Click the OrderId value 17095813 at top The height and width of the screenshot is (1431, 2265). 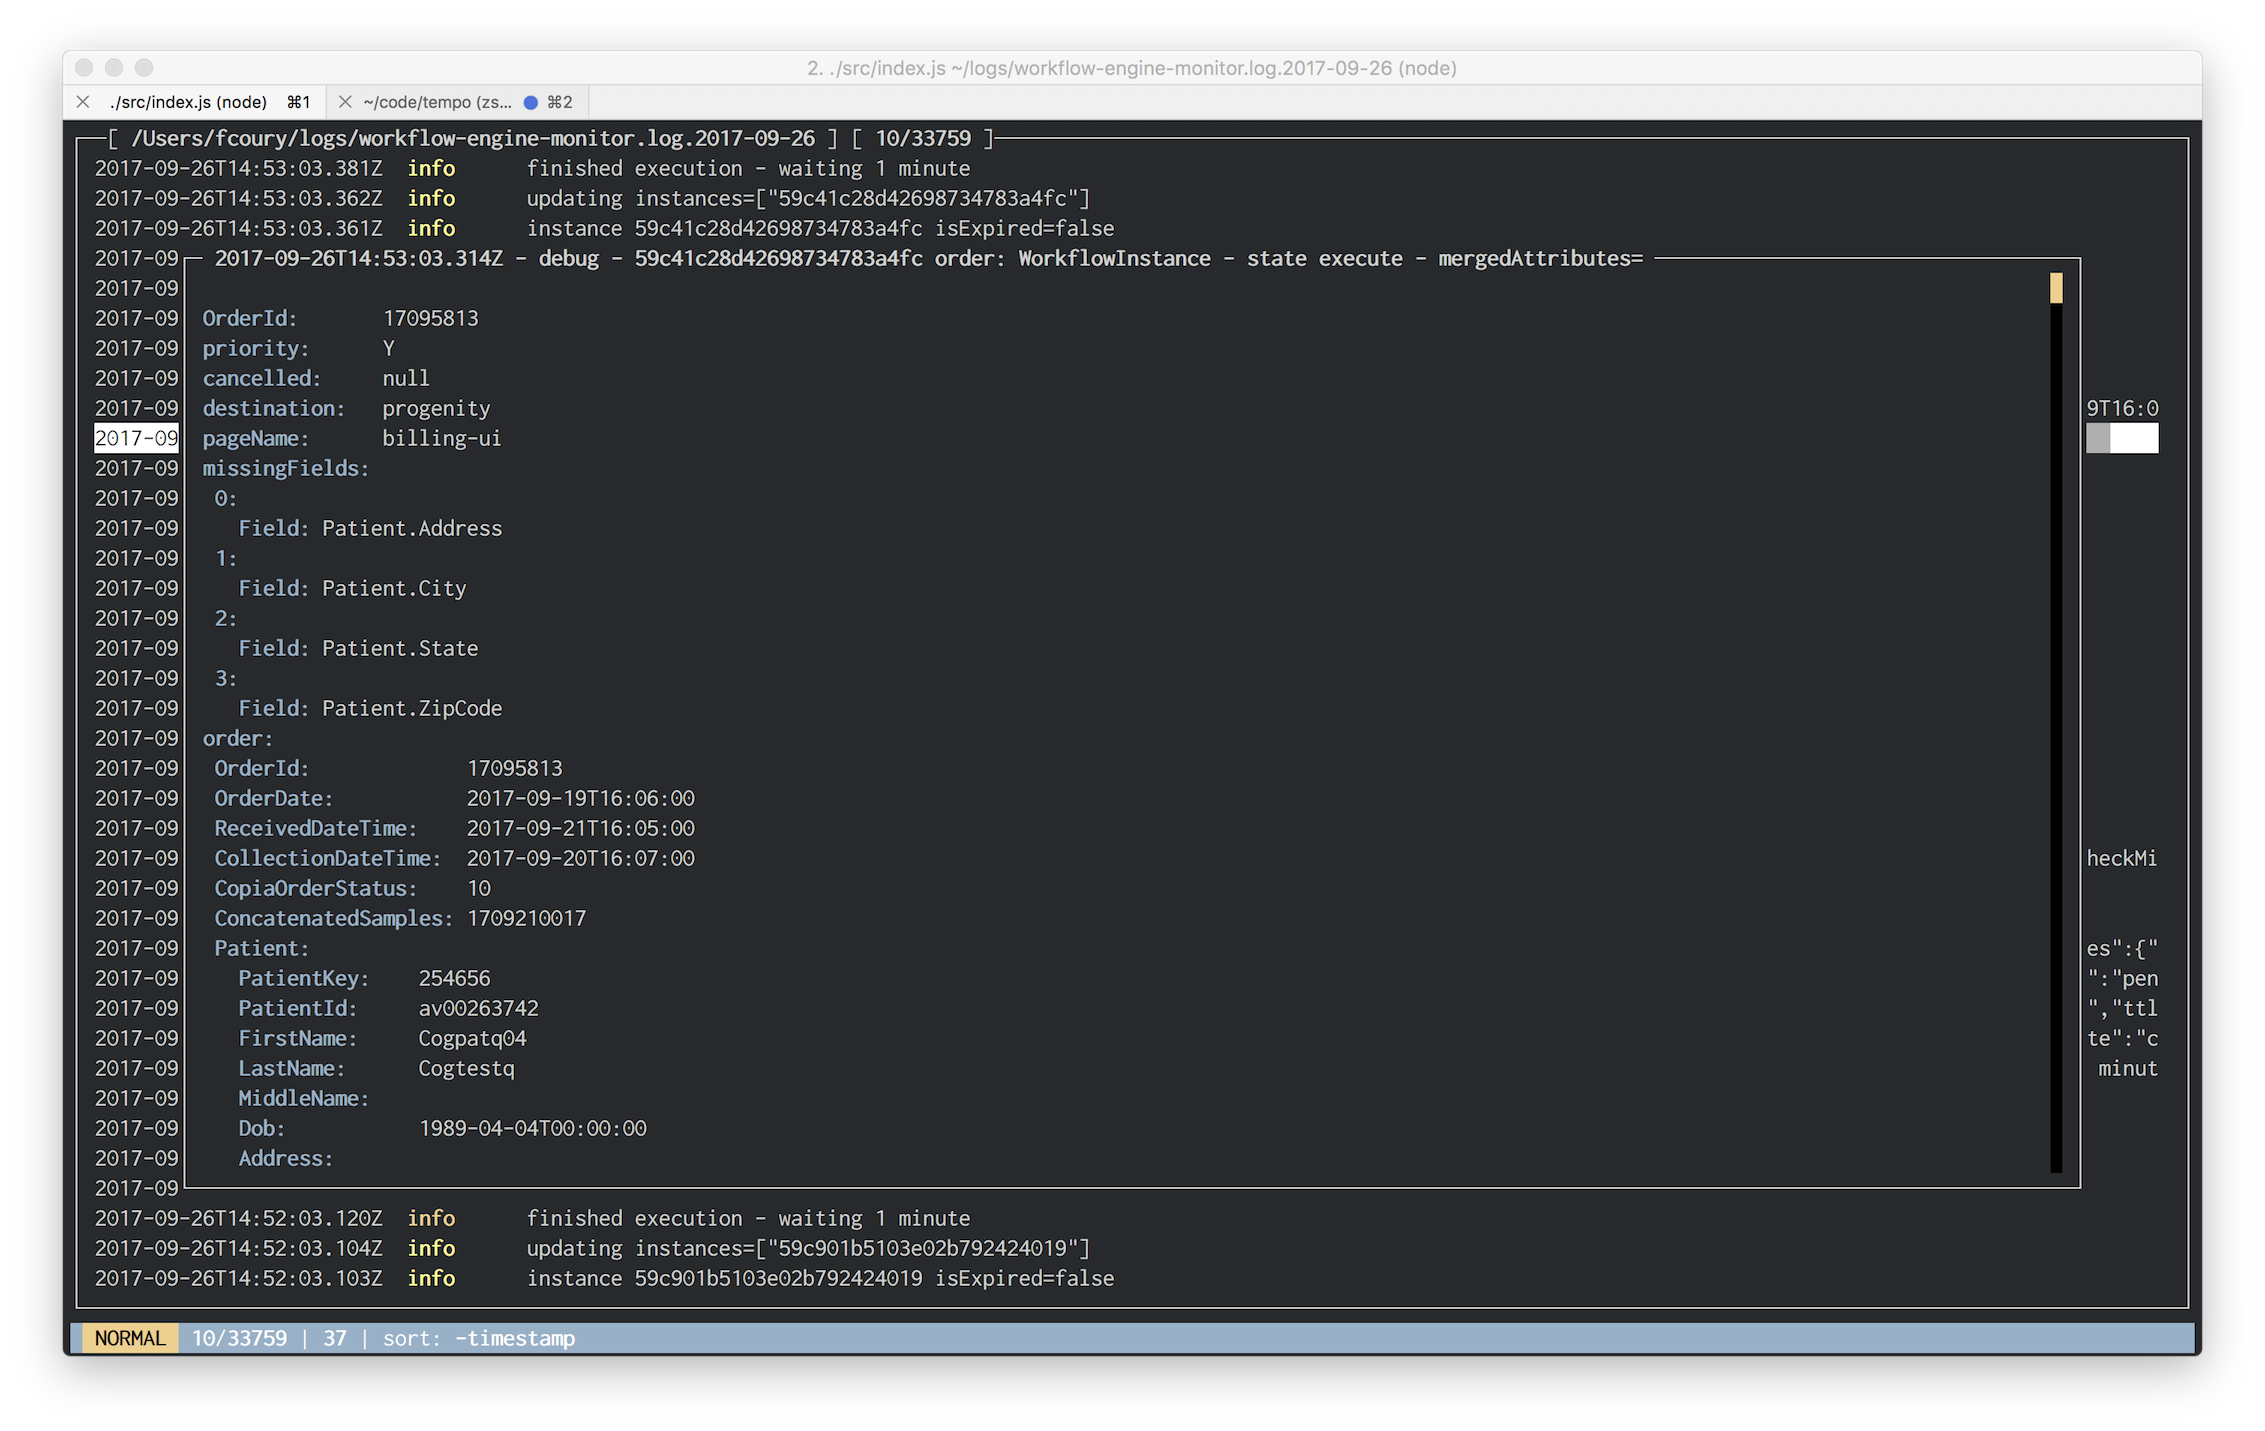[x=430, y=318]
